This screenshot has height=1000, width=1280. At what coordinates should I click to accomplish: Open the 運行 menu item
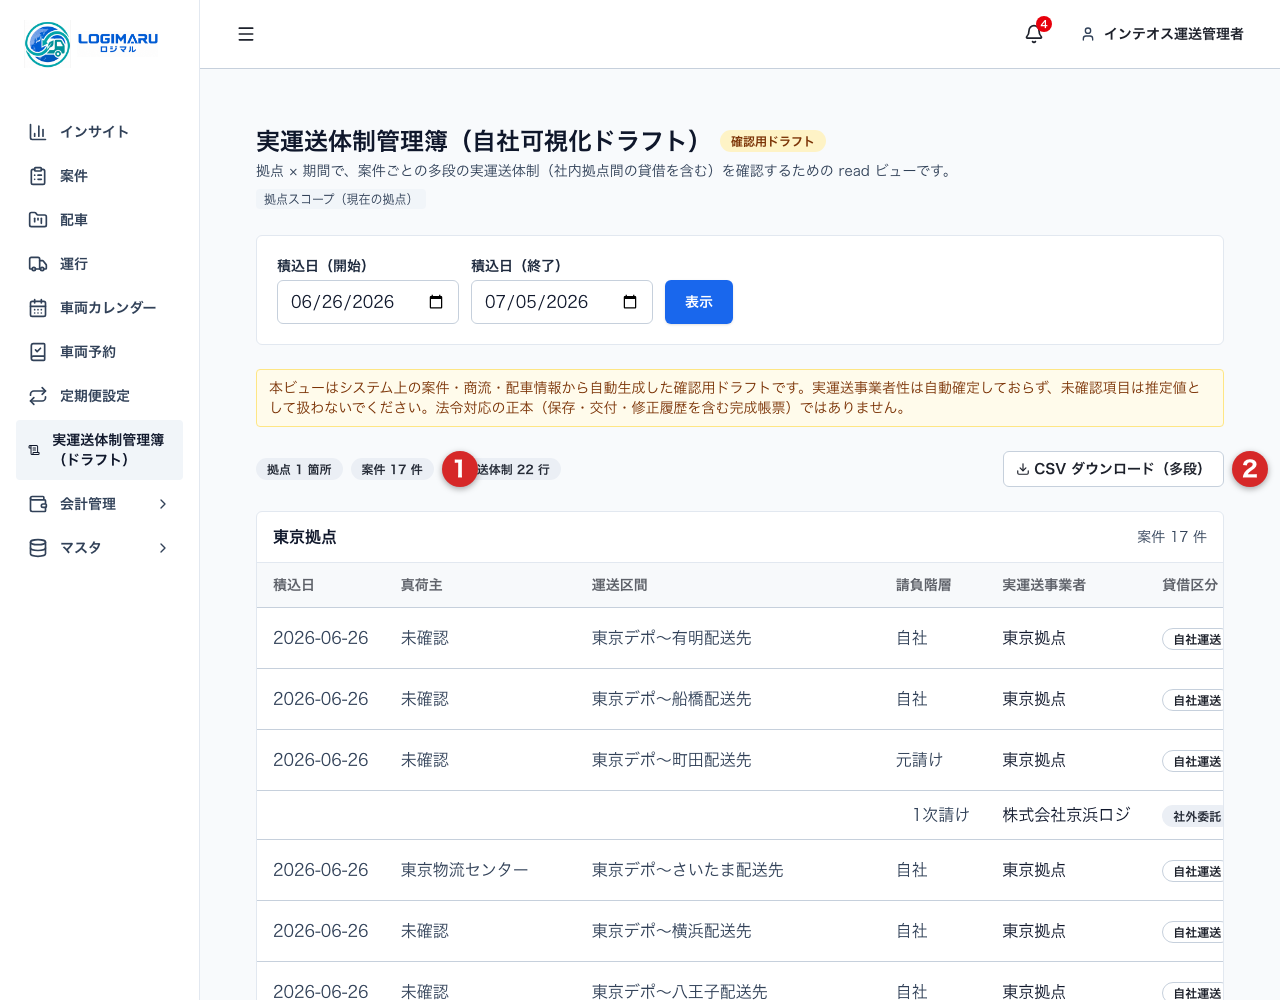99,264
